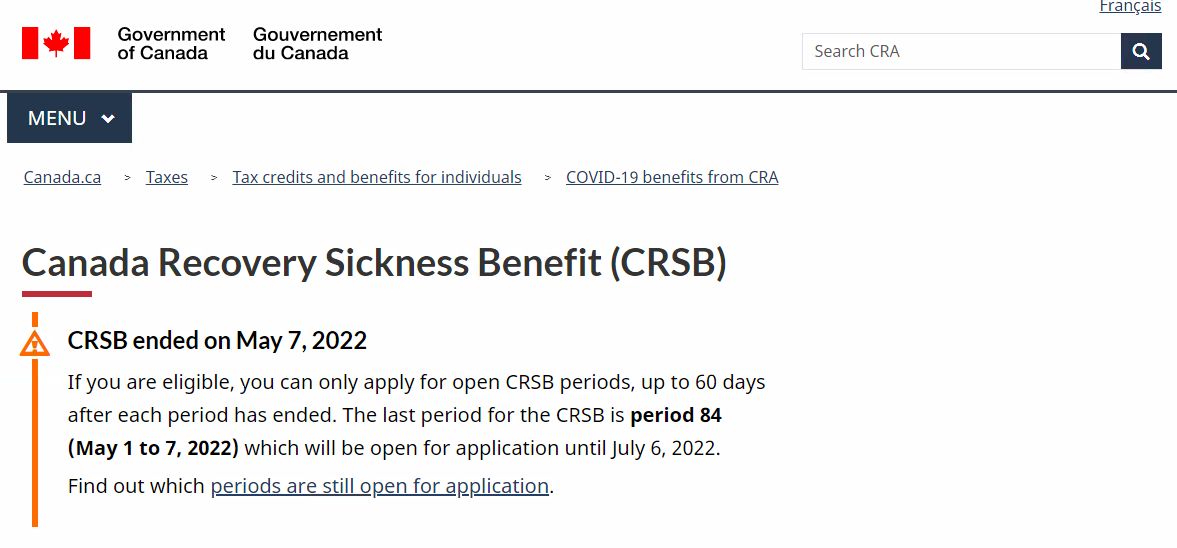
Task: Click the CRSB ended on May 7 heading
Action: [x=217, y=341]
